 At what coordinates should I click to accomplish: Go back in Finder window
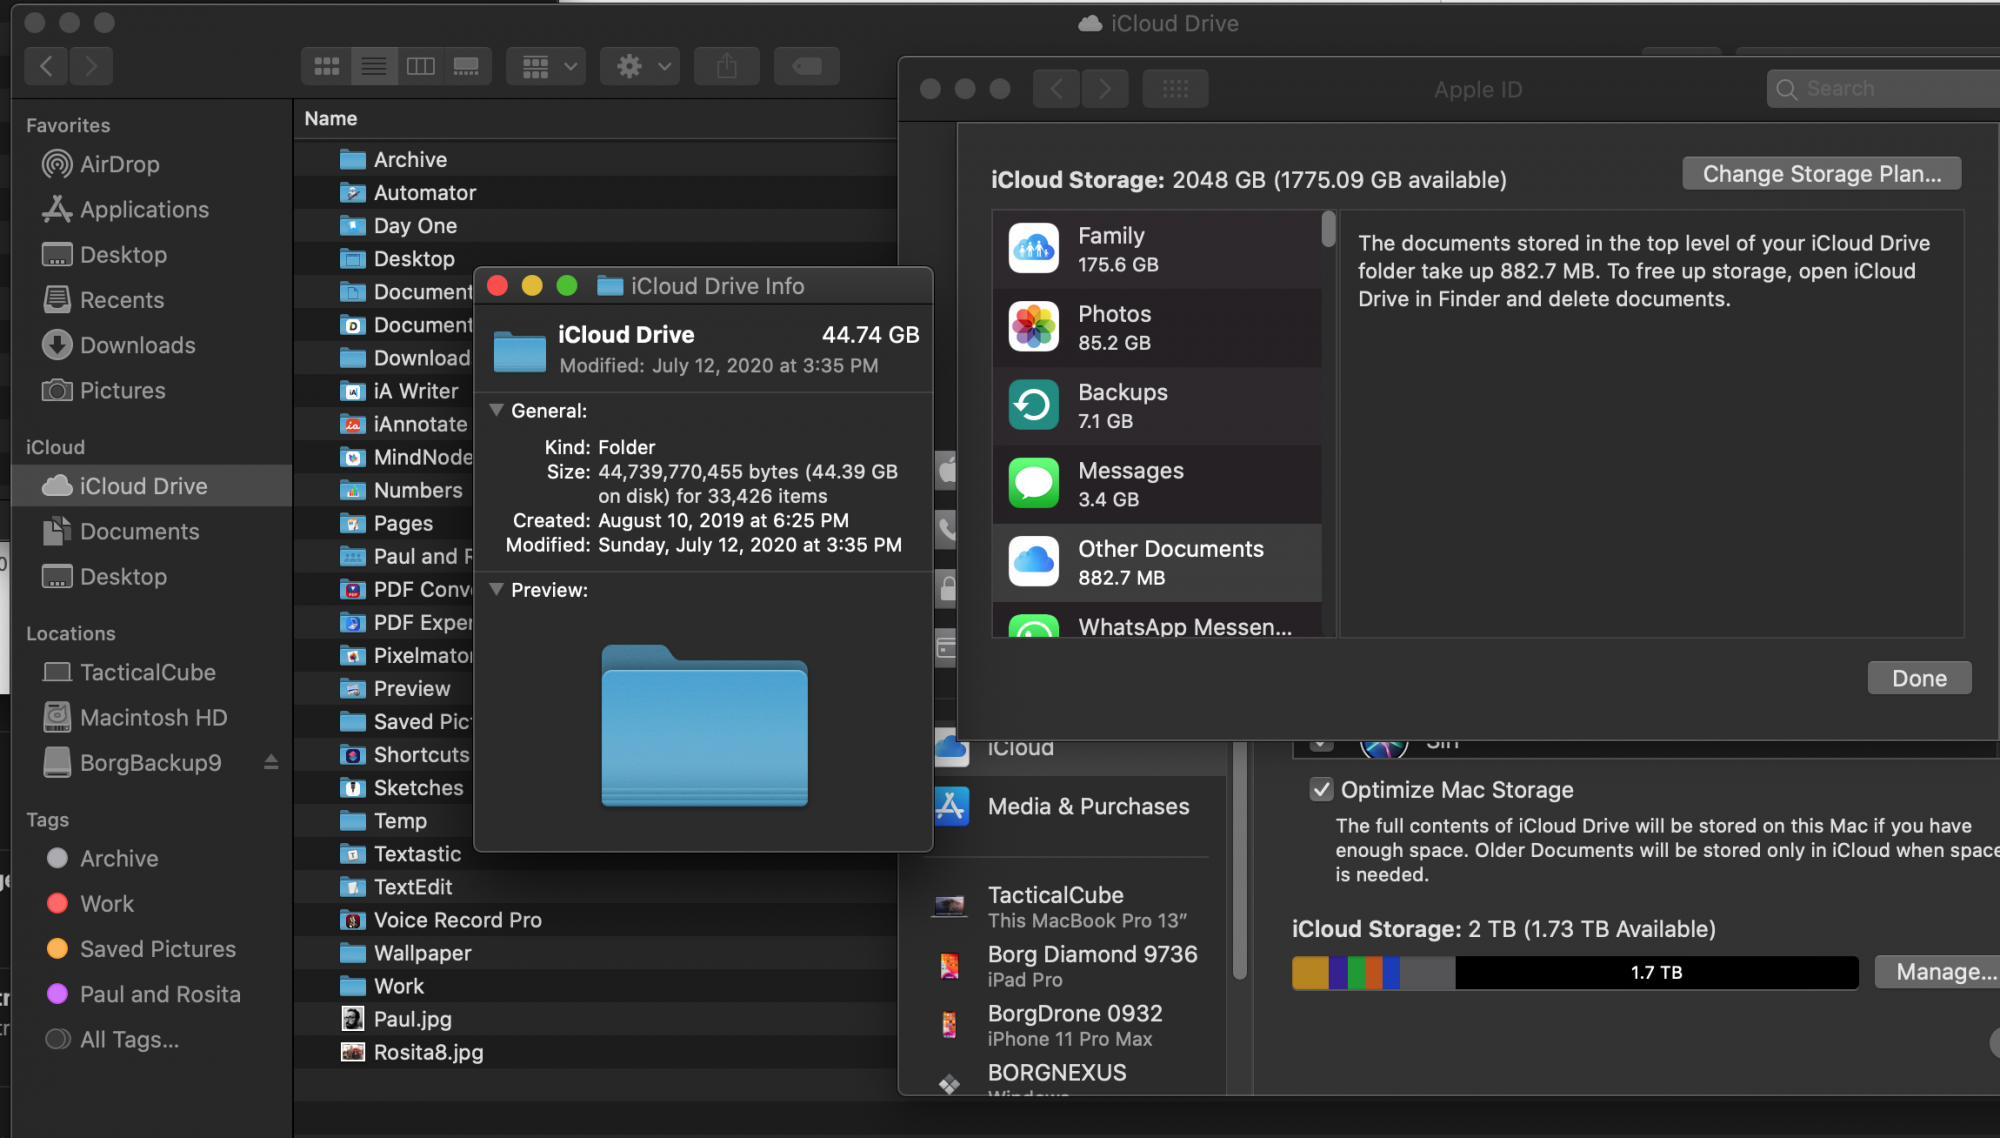pos(46,66)
